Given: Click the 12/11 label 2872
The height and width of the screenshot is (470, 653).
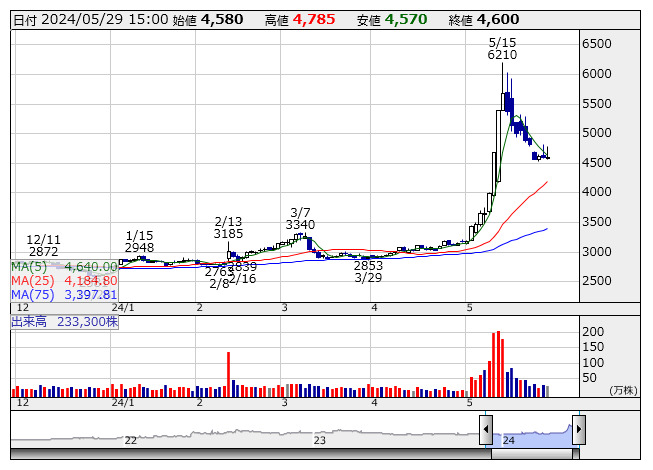Looking at the screenshot, I should tap(43, 252).
